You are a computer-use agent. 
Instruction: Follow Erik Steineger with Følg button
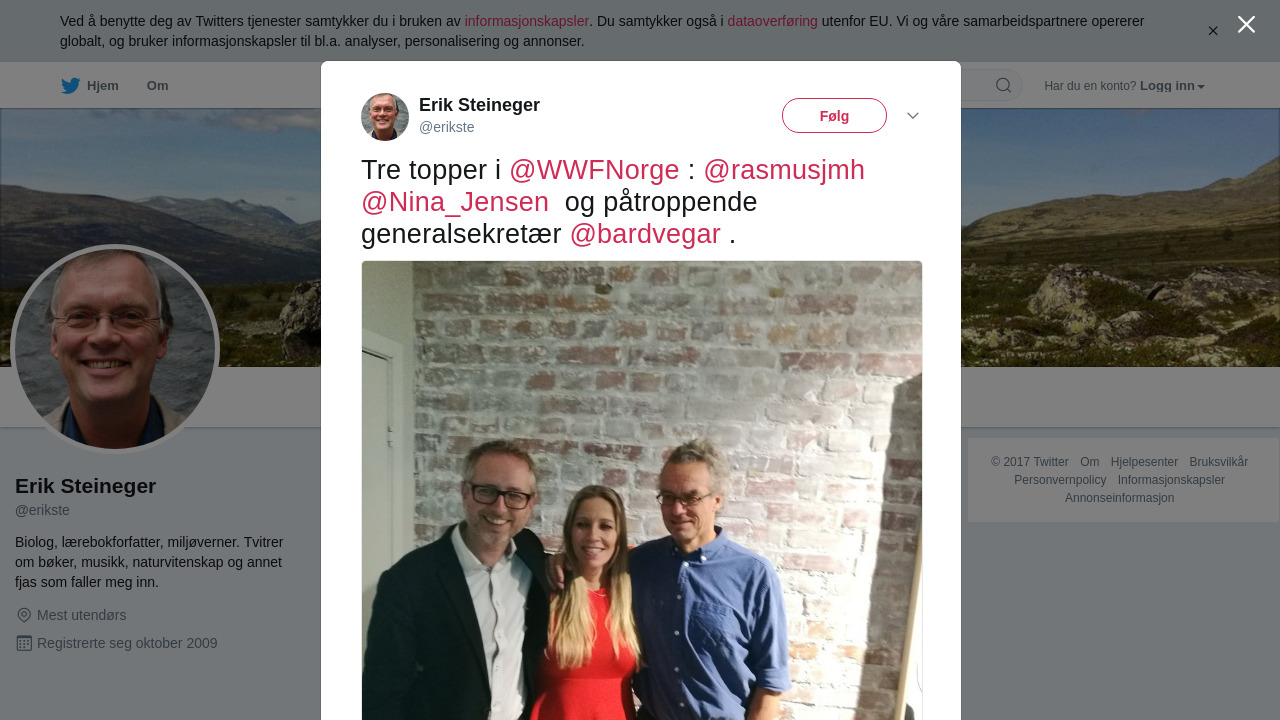click(x=834, y=116)
